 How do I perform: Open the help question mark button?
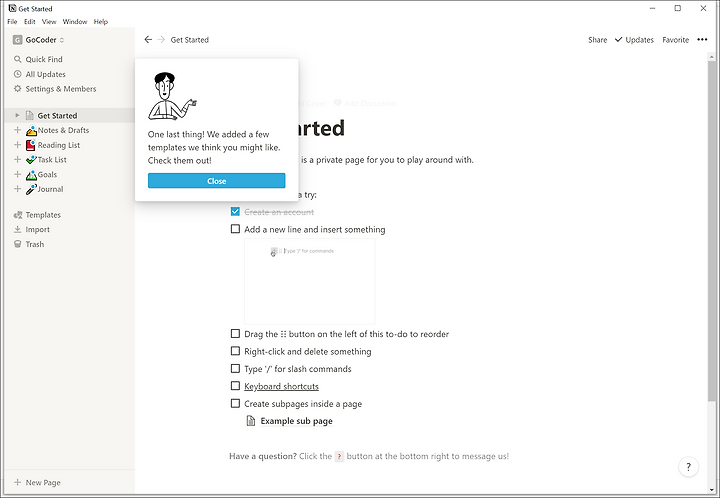[688, 467]
